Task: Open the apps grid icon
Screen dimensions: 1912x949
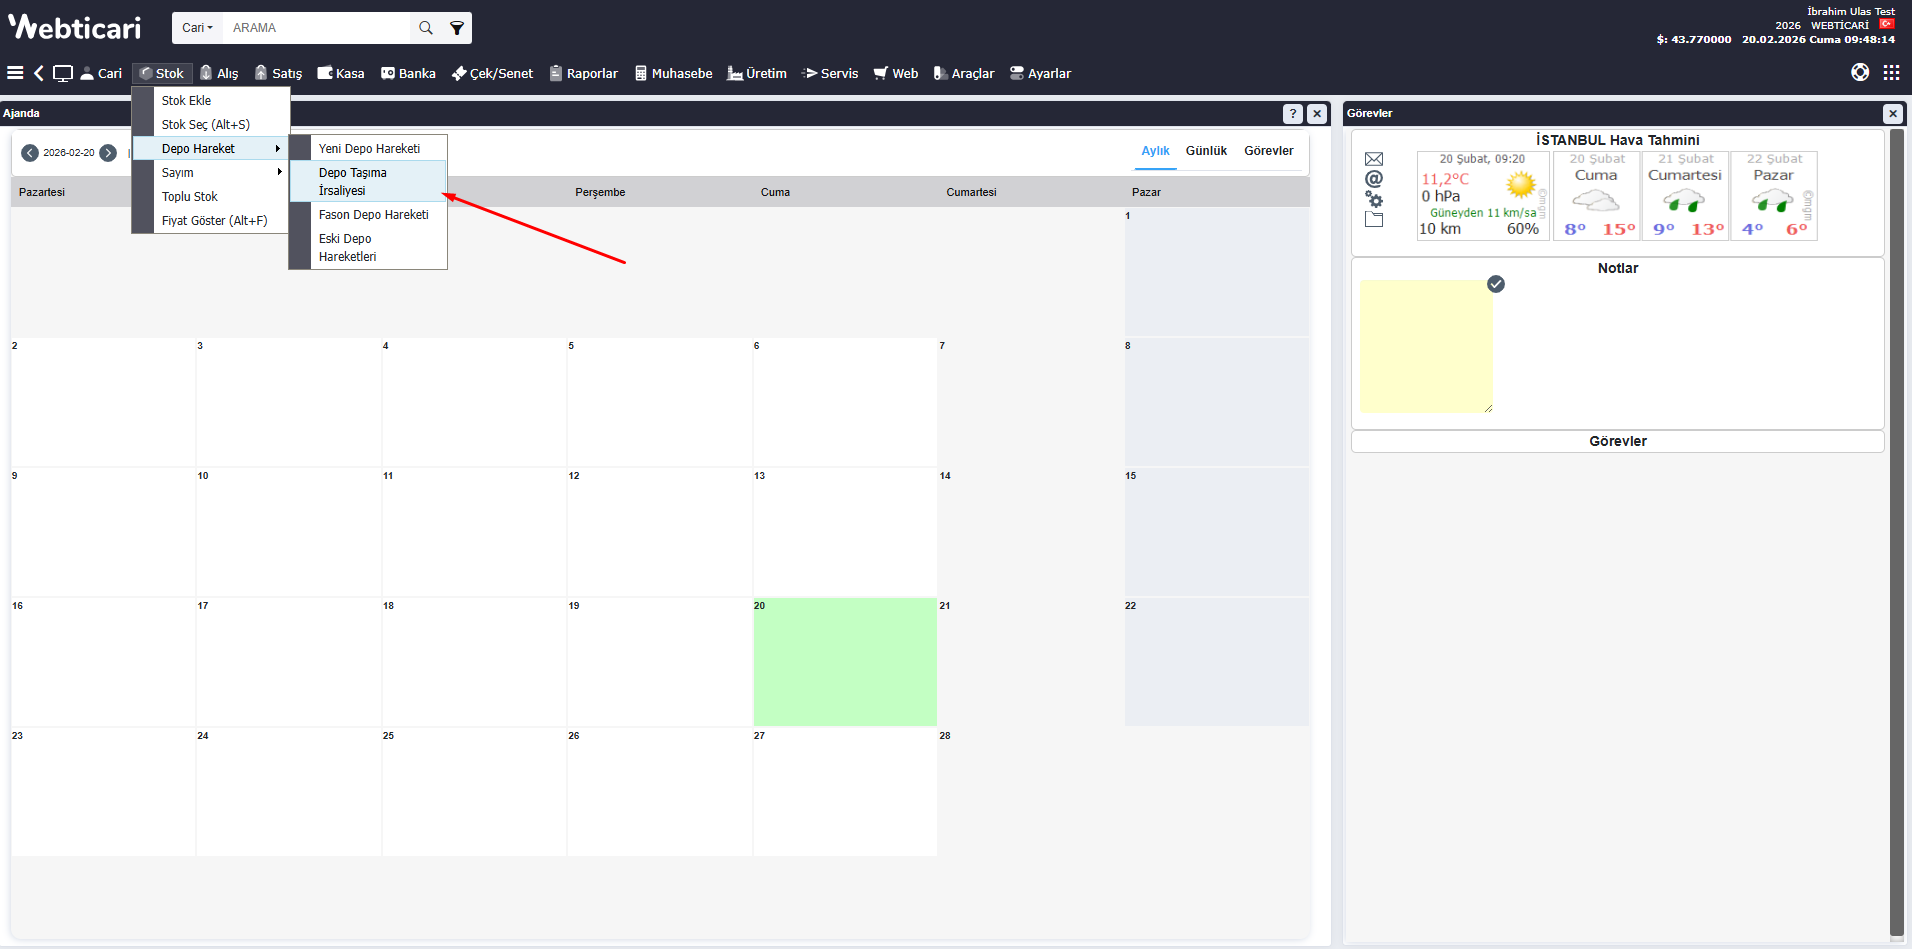Action: pyautogui.click(x=1891, y=72)
